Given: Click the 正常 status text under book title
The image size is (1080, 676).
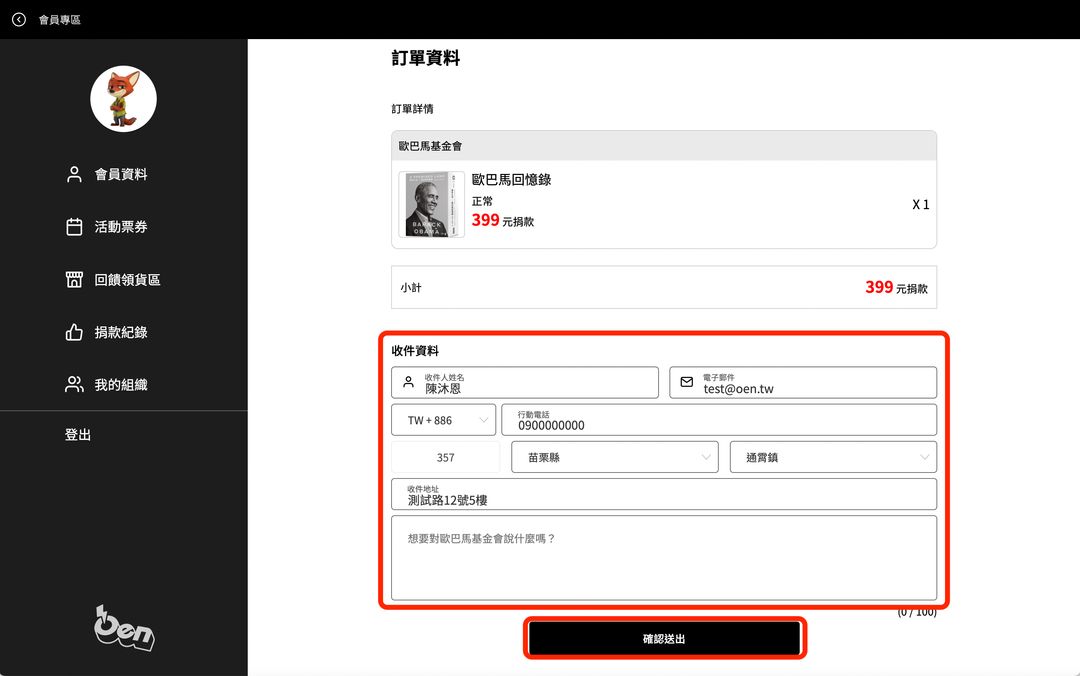Looking at the screenshot, I should pos(482,201).
